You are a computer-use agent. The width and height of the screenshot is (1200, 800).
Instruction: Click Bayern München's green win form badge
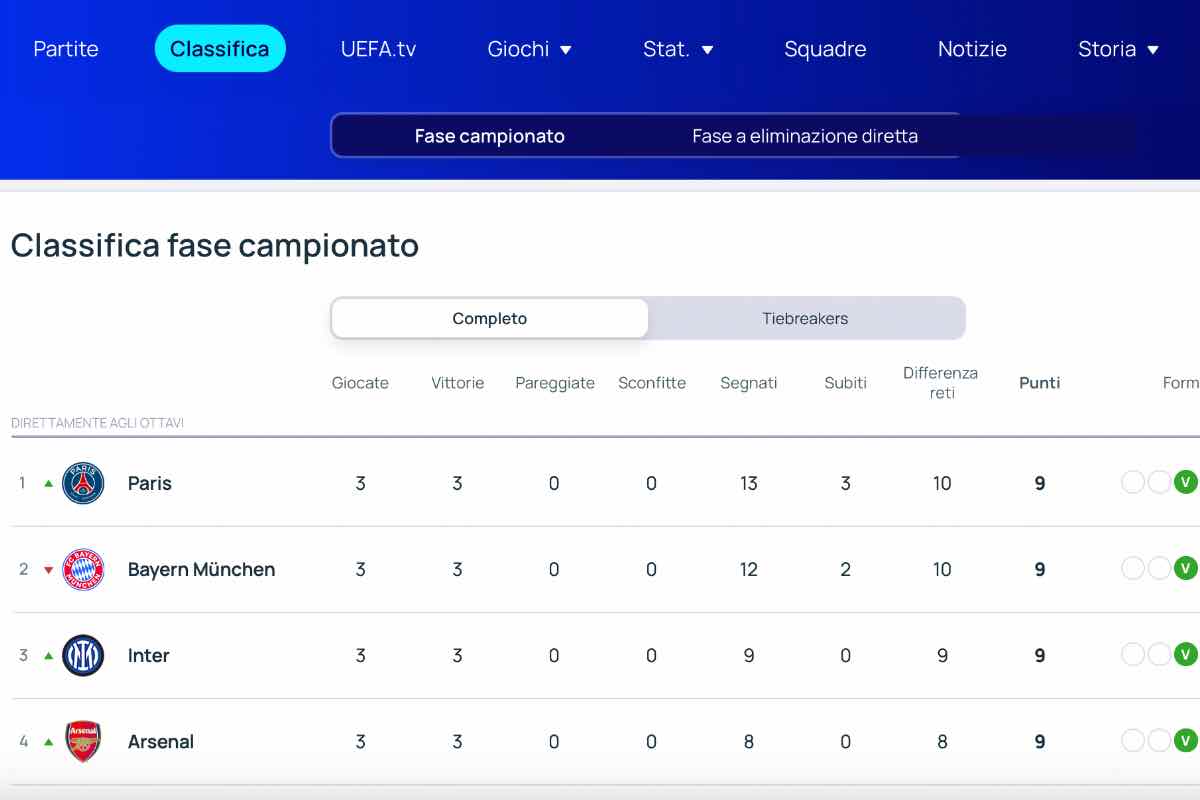point(1185,569)
